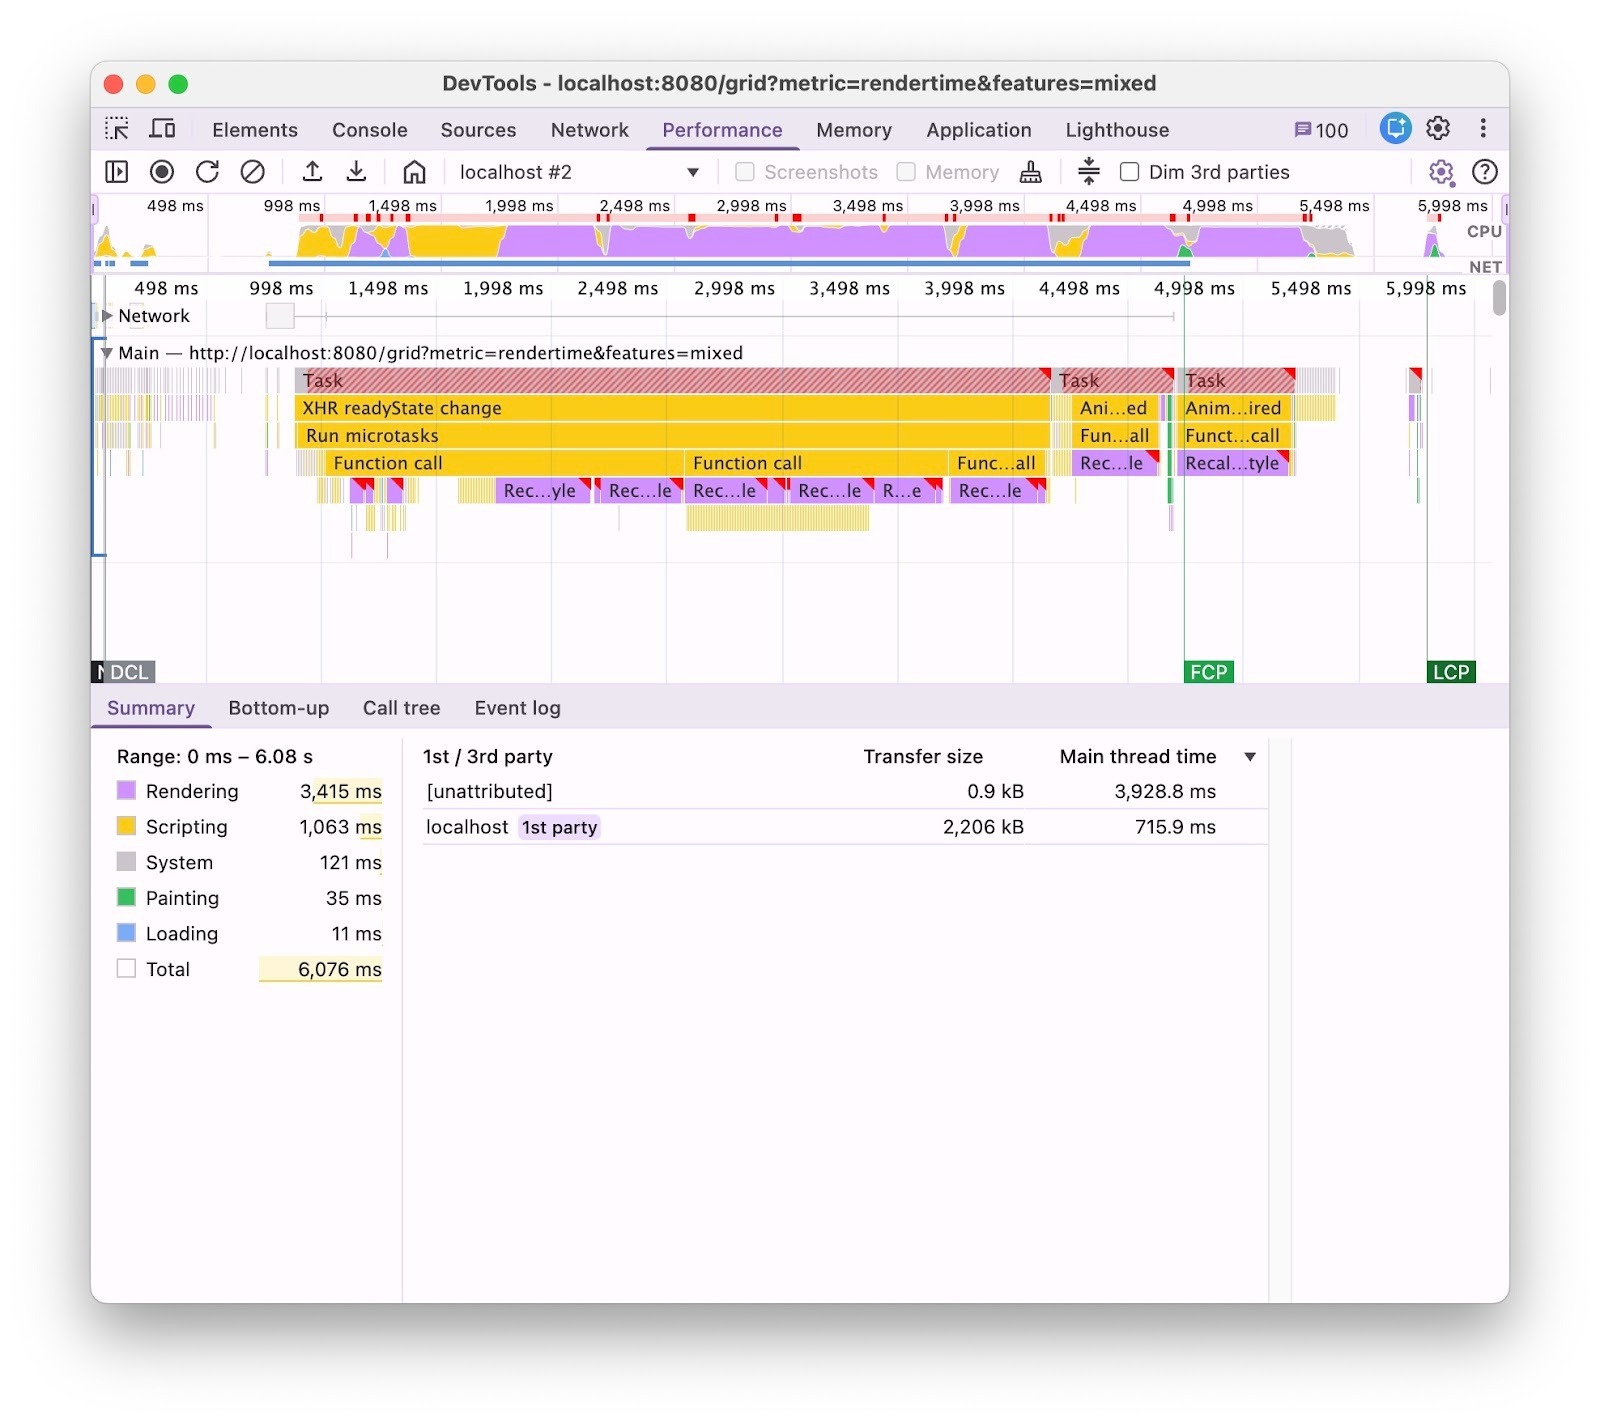Select the inspect element picker tool

click(117, 129)
